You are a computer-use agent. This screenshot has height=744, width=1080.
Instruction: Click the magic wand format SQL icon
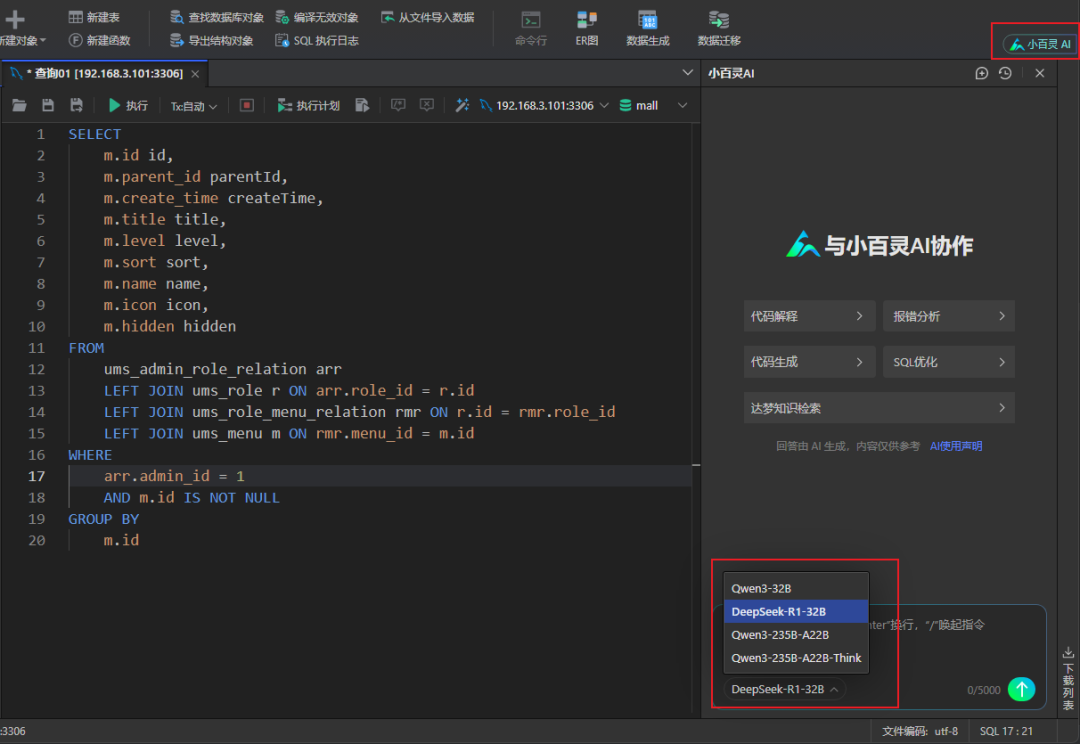[462, 105]
